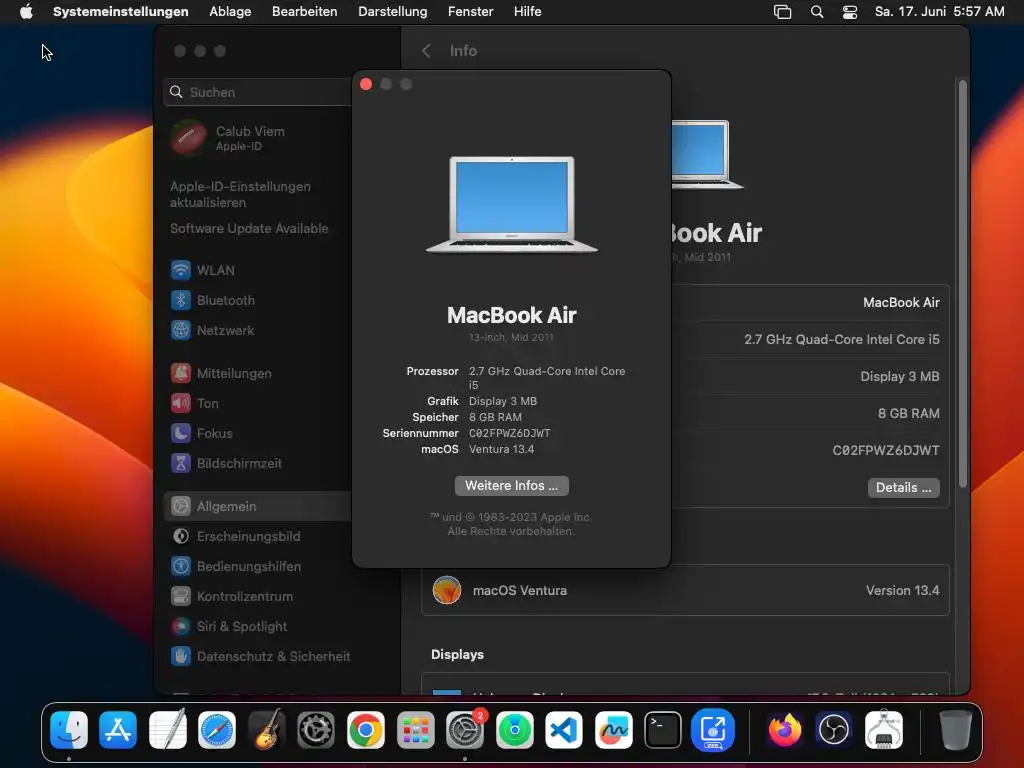Click serial number C02FPWZ6DJWT in dialog
The height and width of the screenshot is (768, 1024).
pos(509,433)
